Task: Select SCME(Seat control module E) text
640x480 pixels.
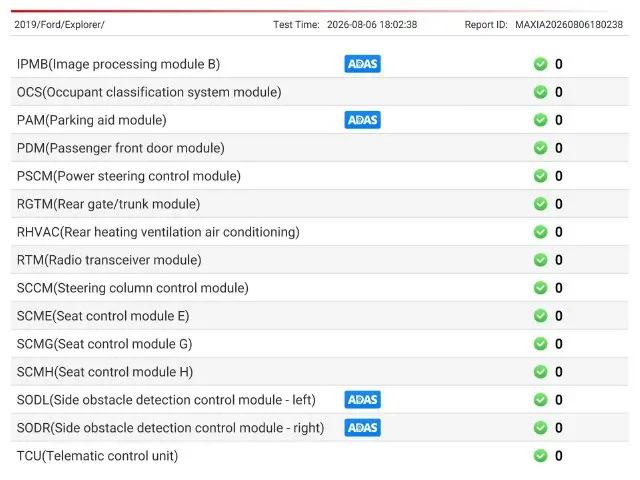Action: point(103,316)
